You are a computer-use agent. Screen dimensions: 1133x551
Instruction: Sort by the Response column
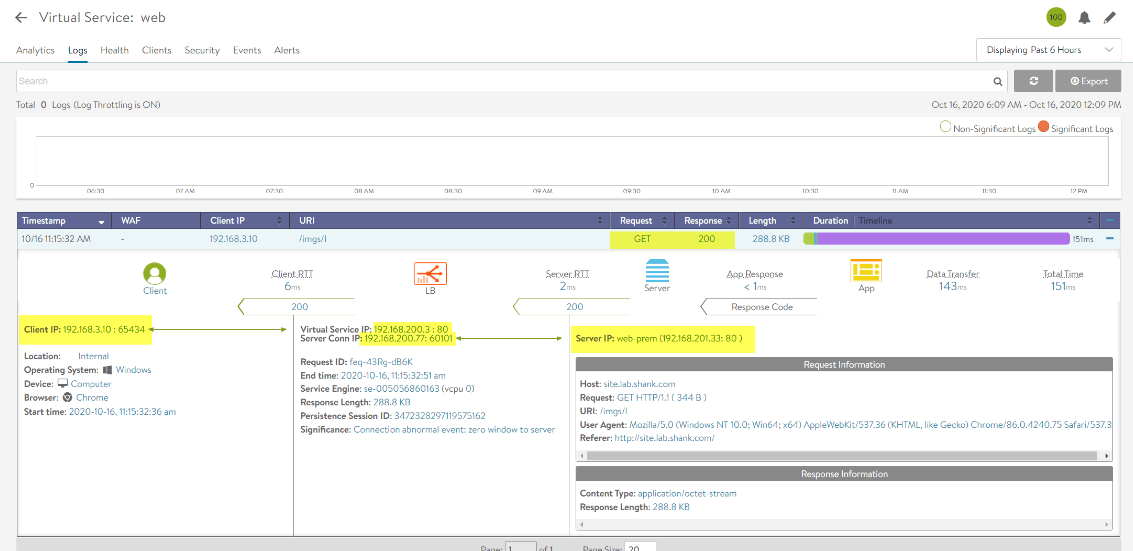tap(707, 220)
